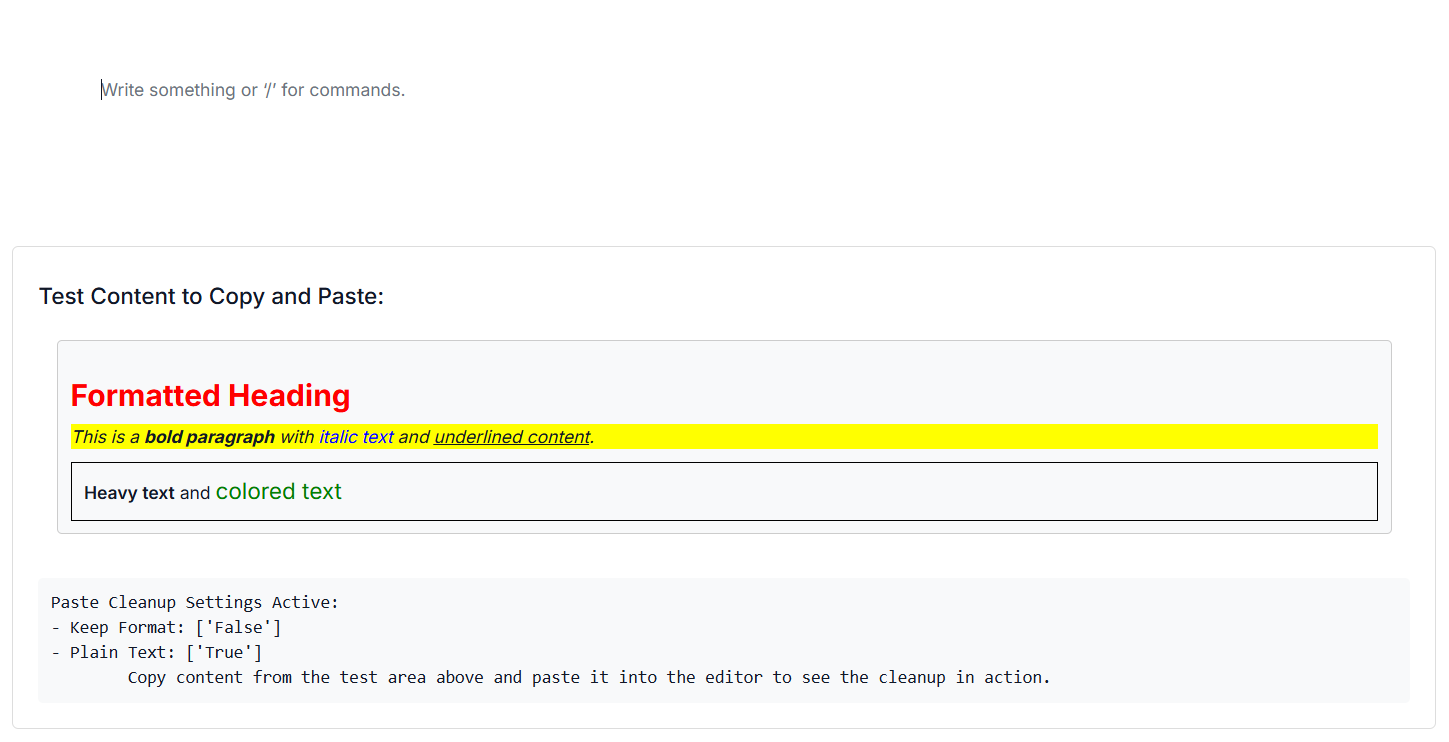Click the 'Test Content to Copy and Paste' title
This screenshot has height=742, width=1449.
point(211,297)
